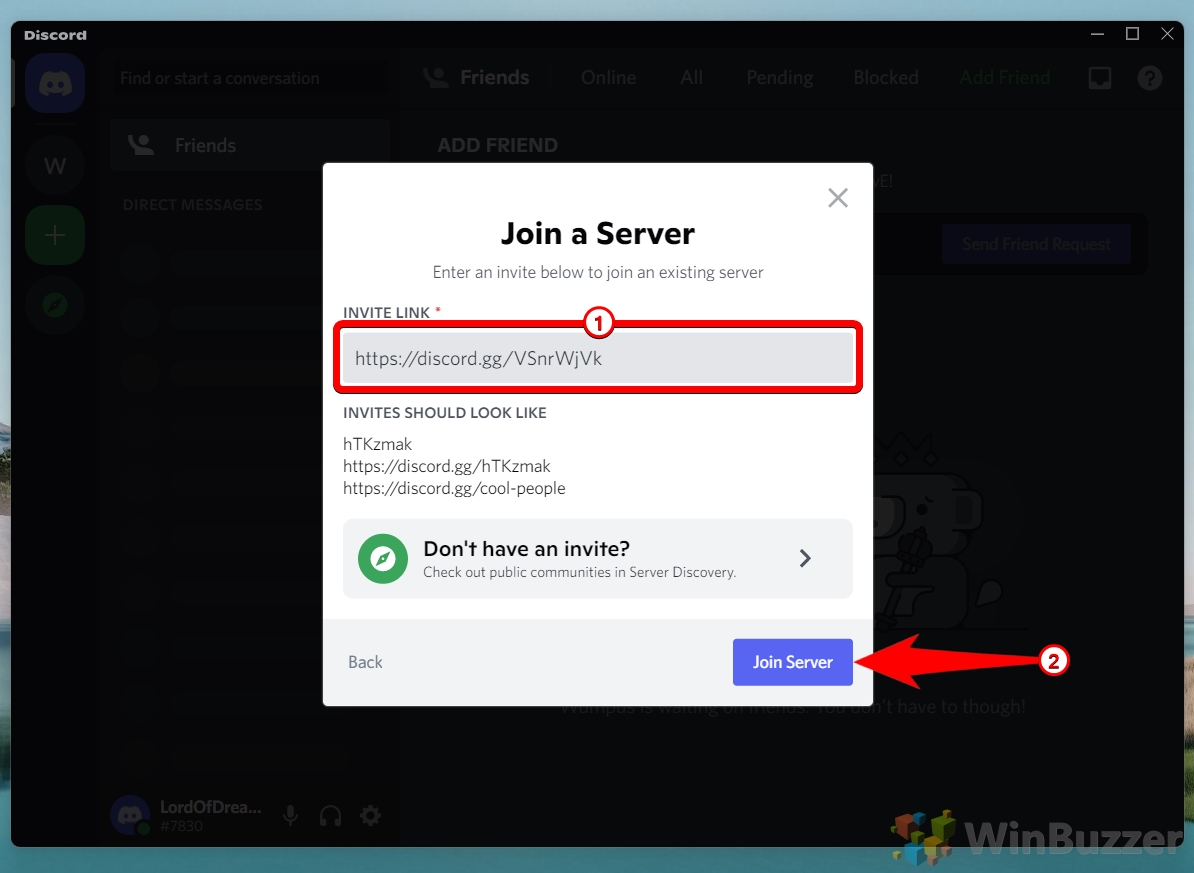
Task: Close the Discord window
Action: [x=1167, y=34]
